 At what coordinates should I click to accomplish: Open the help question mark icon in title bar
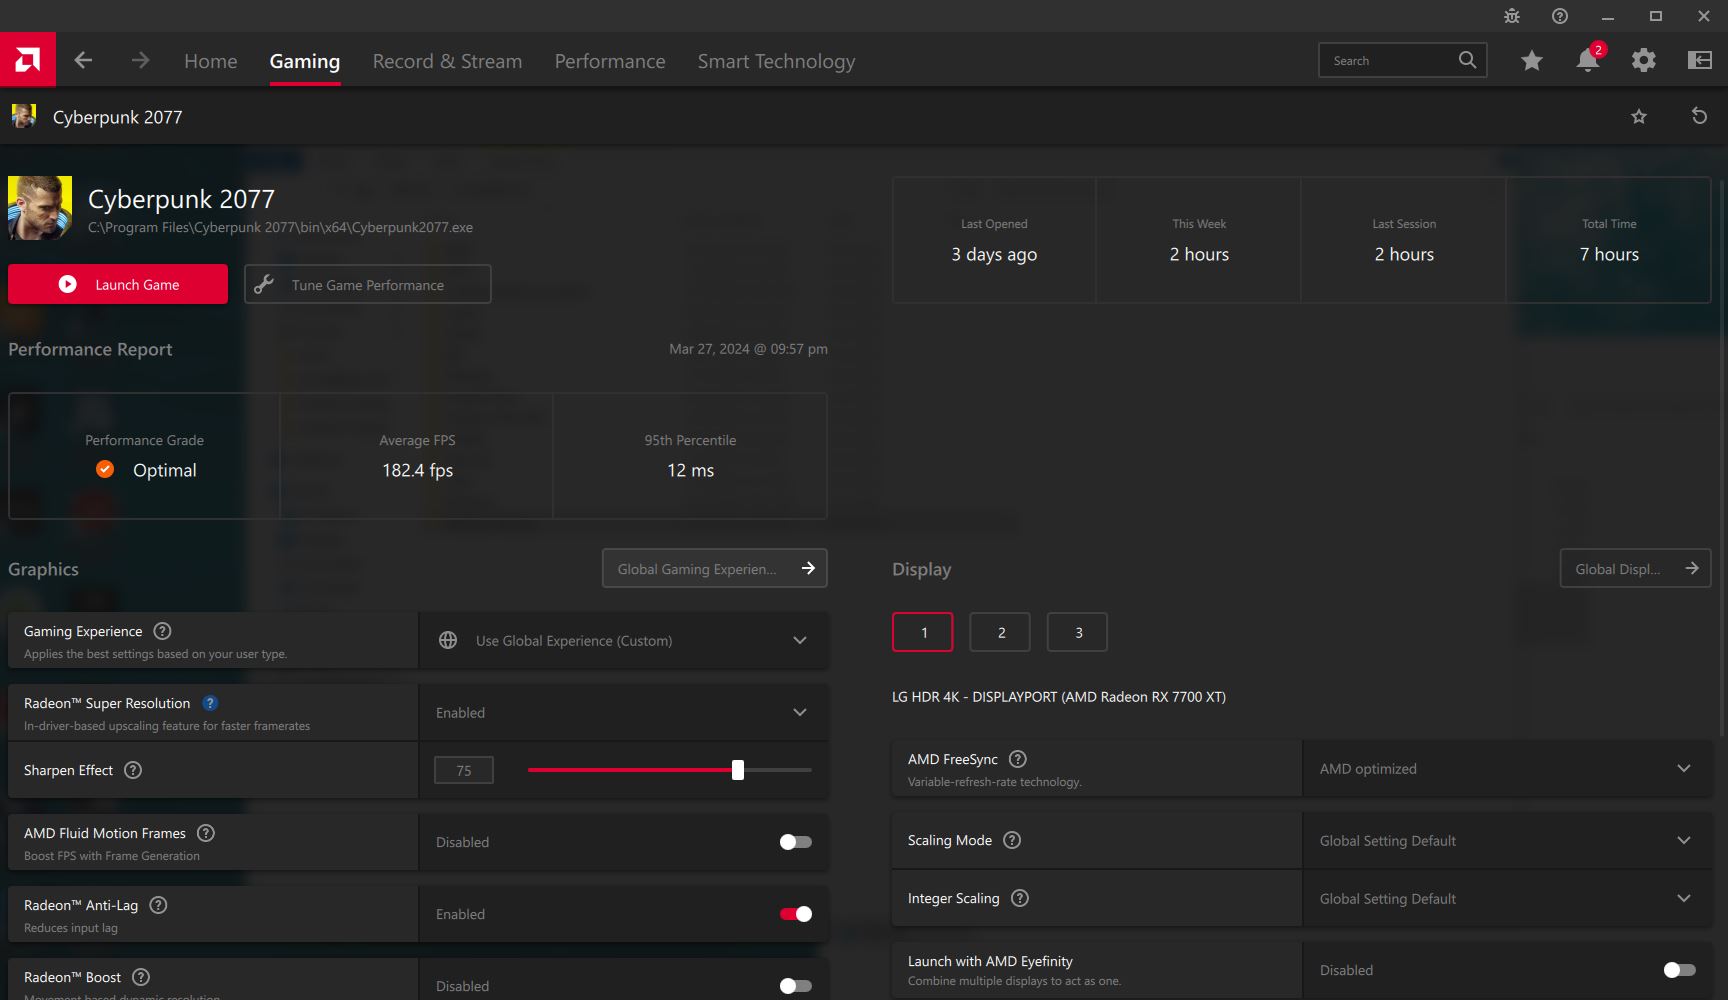pos(1560,16)
